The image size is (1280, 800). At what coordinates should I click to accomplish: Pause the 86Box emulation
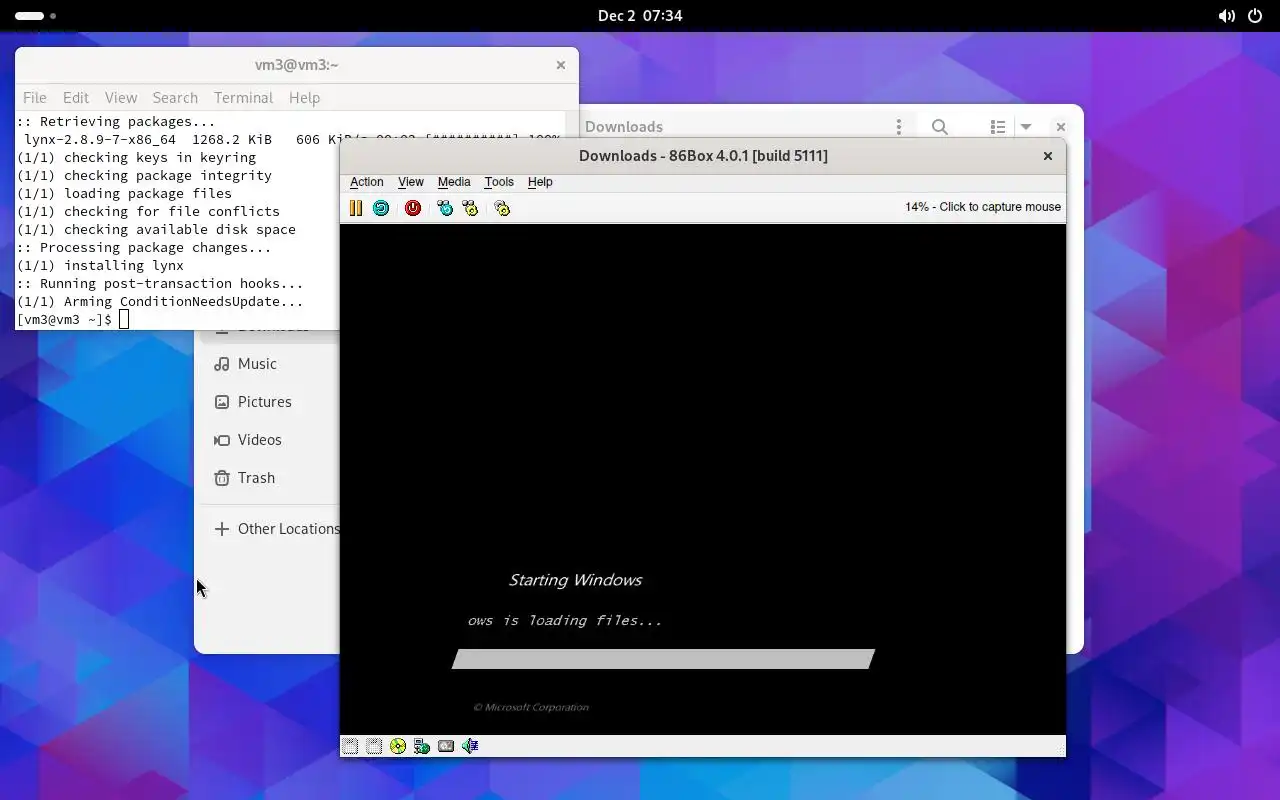tap(355, 208)
